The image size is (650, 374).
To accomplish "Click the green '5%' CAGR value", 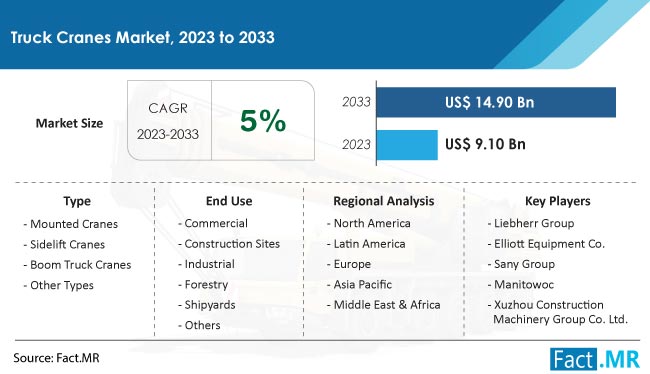I will pos(263,121).
